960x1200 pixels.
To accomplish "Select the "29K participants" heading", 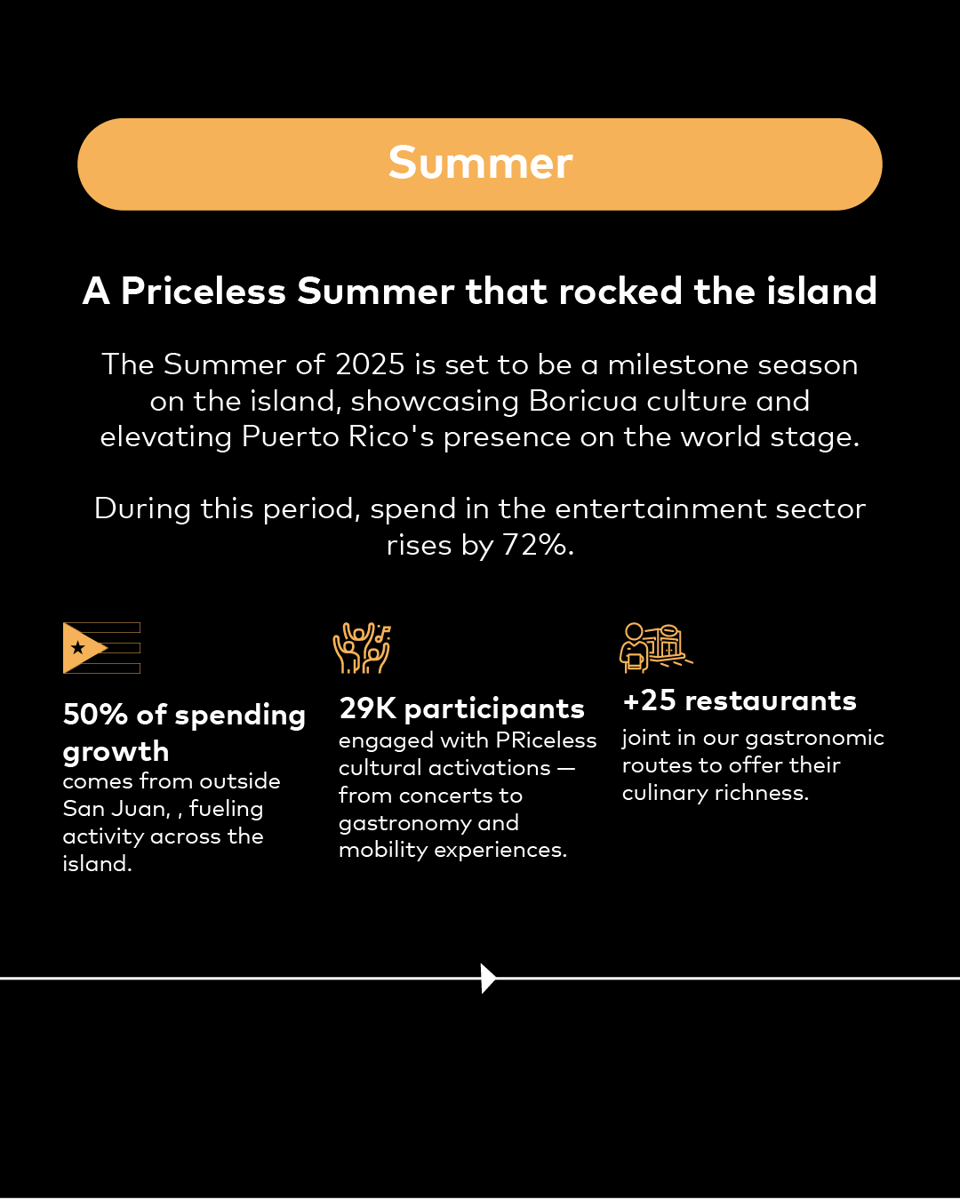I will (462, 708).
